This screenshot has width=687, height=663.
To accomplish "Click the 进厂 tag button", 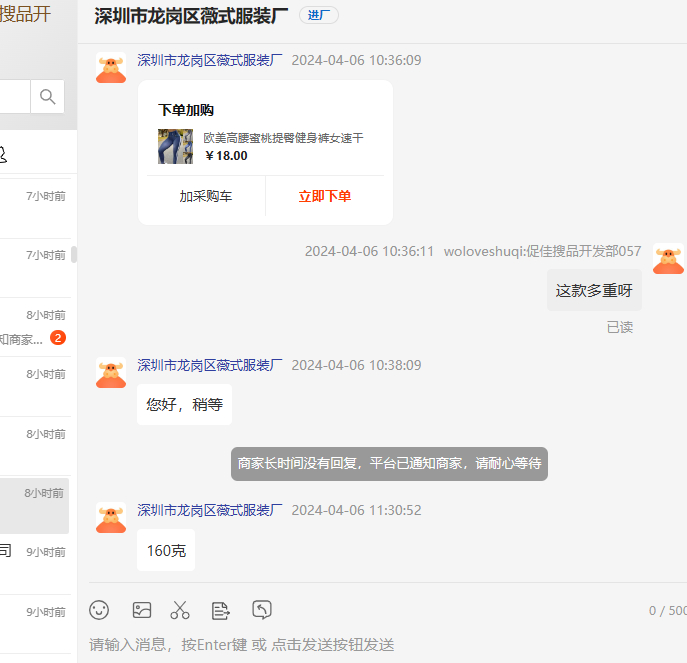I will pyautogui.click(x=318, y=16).
